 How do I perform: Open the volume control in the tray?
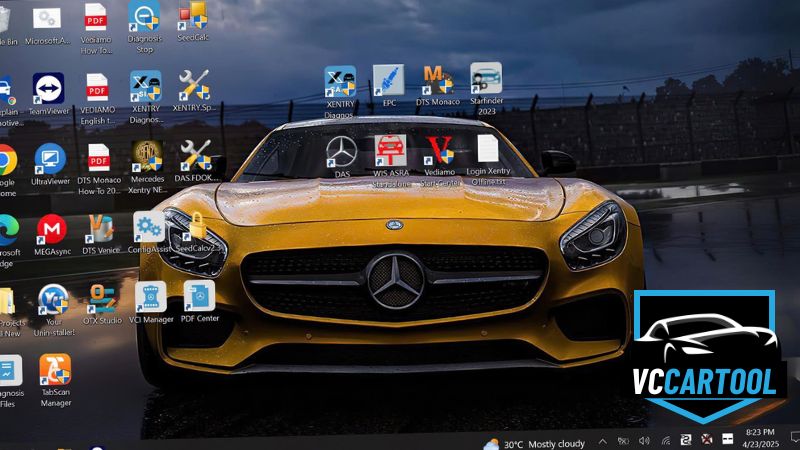coord(644,441)
